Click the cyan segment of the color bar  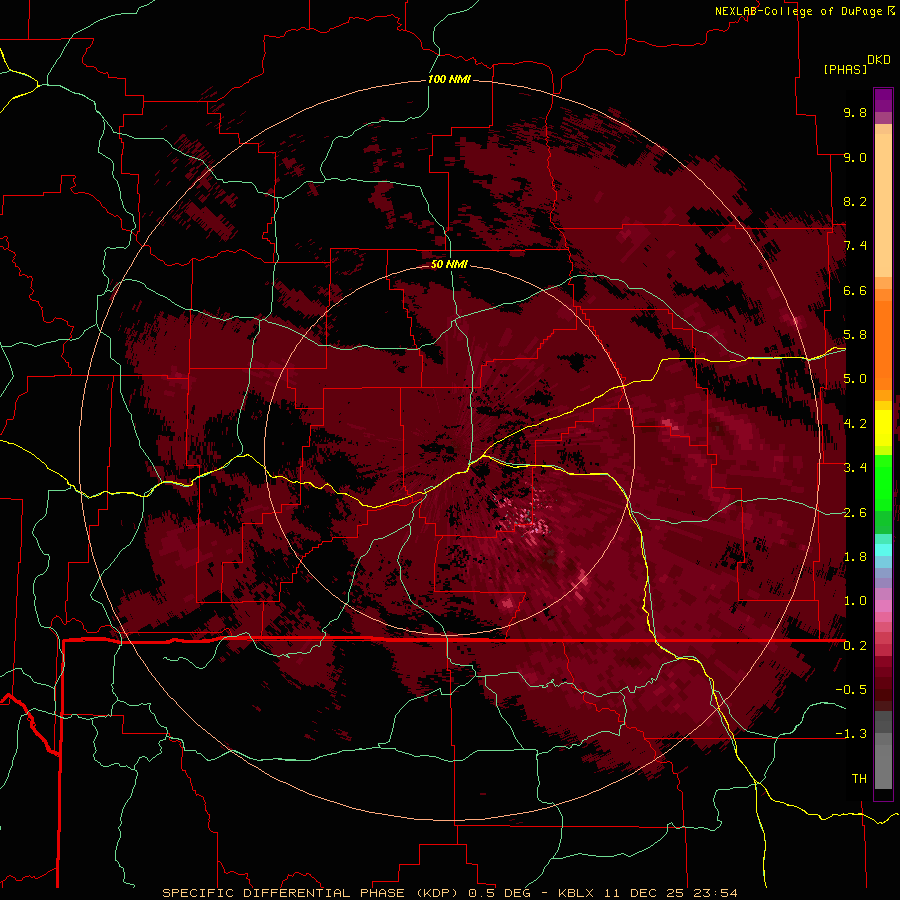coord(883,550)
